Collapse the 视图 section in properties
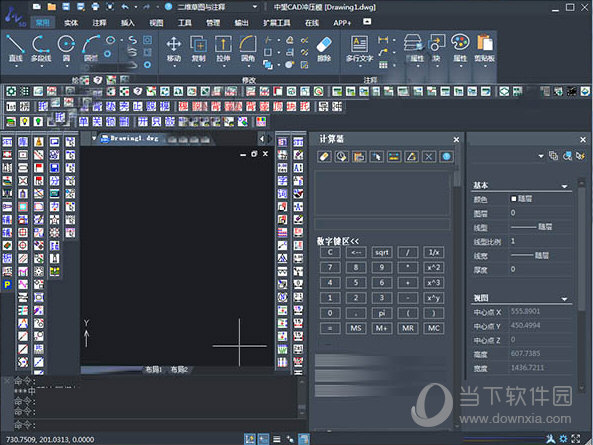This screenshot has height=445, width=593. coord(564,299)
